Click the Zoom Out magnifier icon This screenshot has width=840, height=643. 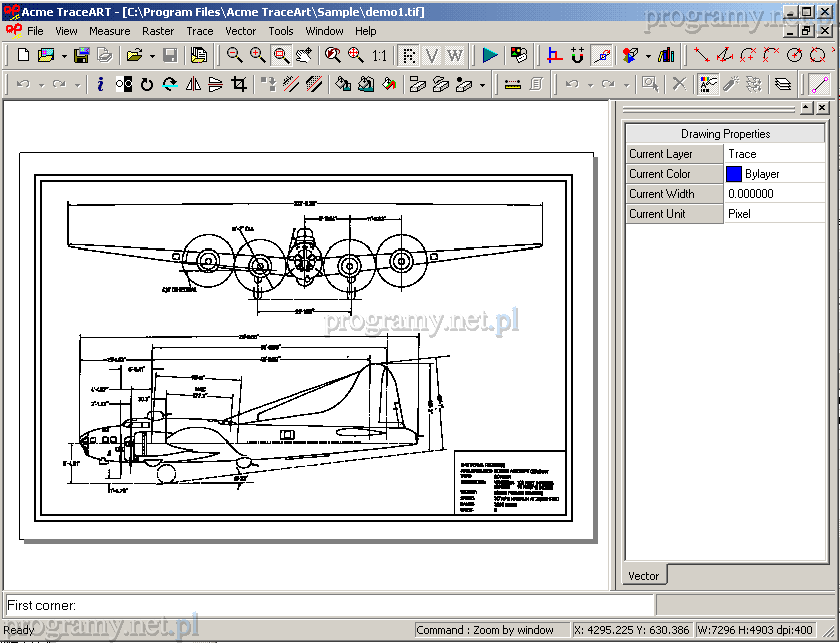click(x=235, y=55)
